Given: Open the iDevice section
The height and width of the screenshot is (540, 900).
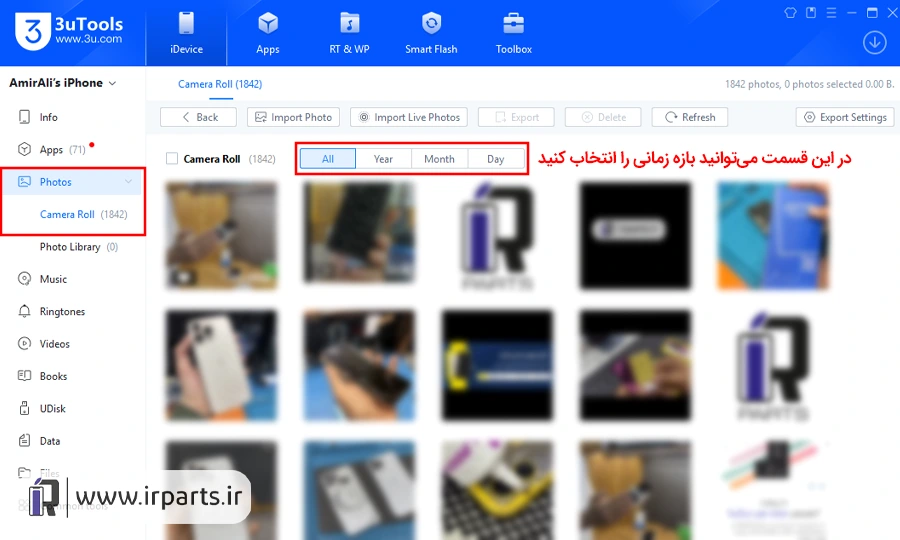Looking at the screenshot, I should tap(186, 33).
